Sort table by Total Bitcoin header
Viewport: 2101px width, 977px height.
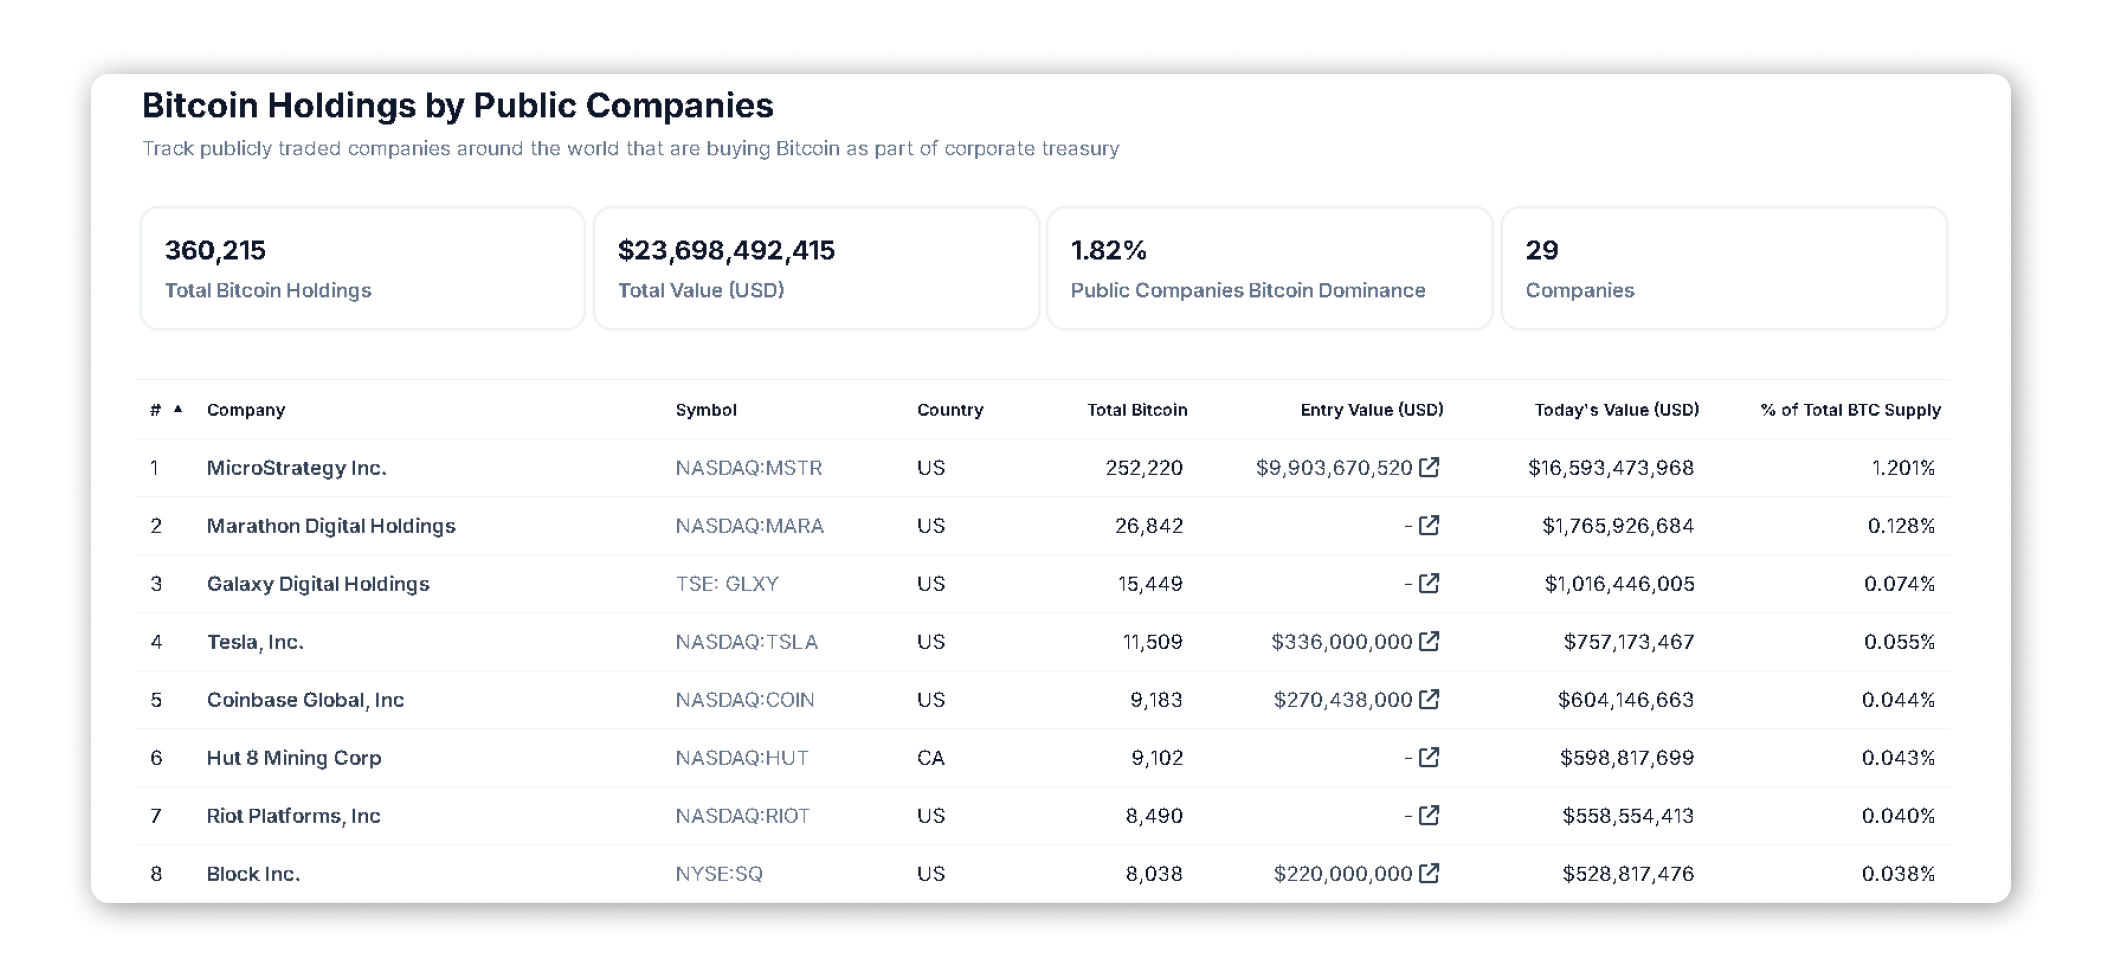1137,410
